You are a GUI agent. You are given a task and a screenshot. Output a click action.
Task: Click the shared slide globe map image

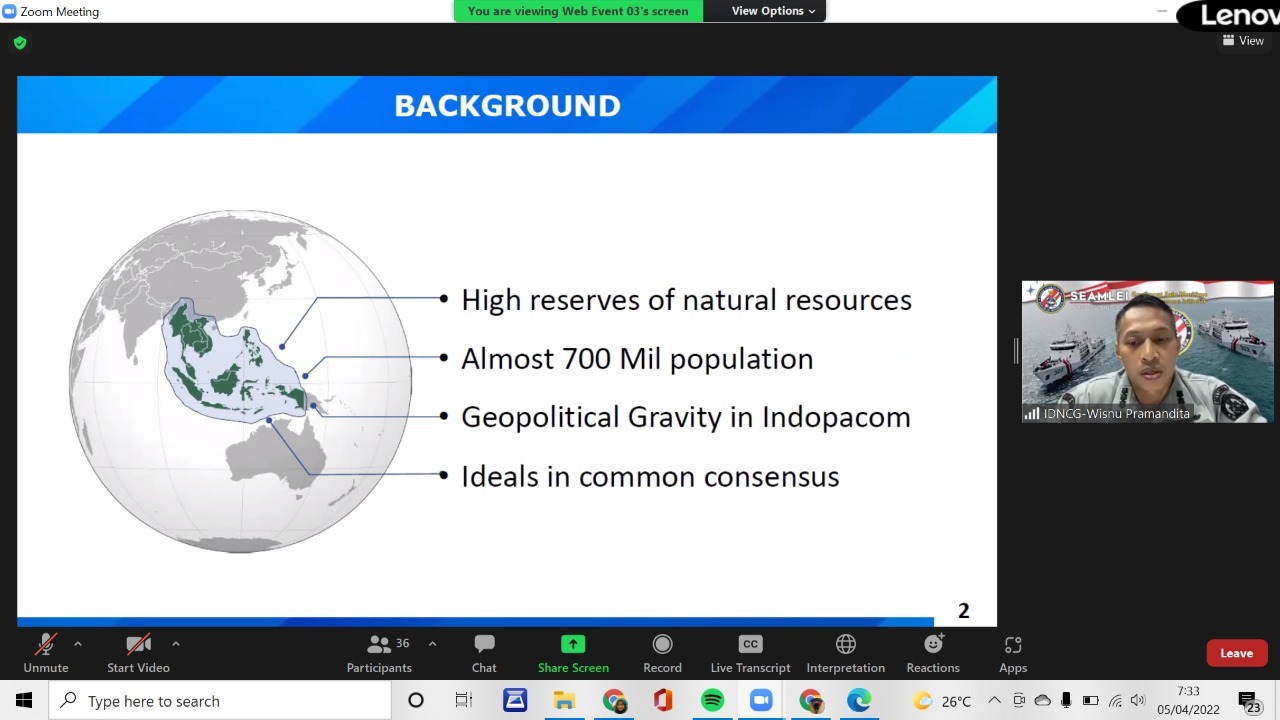tap(241, 381)
